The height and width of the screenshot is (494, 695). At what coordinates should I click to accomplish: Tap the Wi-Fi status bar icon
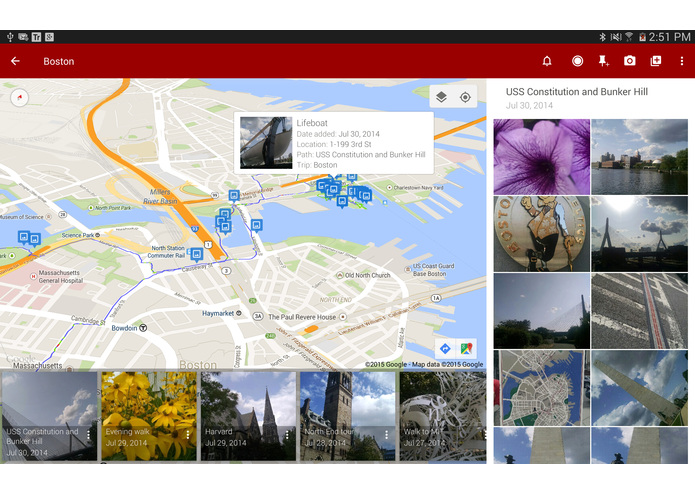click(629, 37)
